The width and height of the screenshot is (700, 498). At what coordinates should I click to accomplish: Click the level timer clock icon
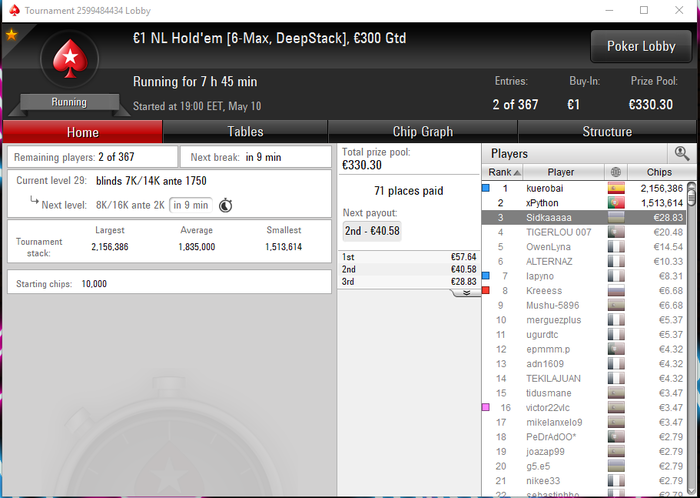(225, 205)
